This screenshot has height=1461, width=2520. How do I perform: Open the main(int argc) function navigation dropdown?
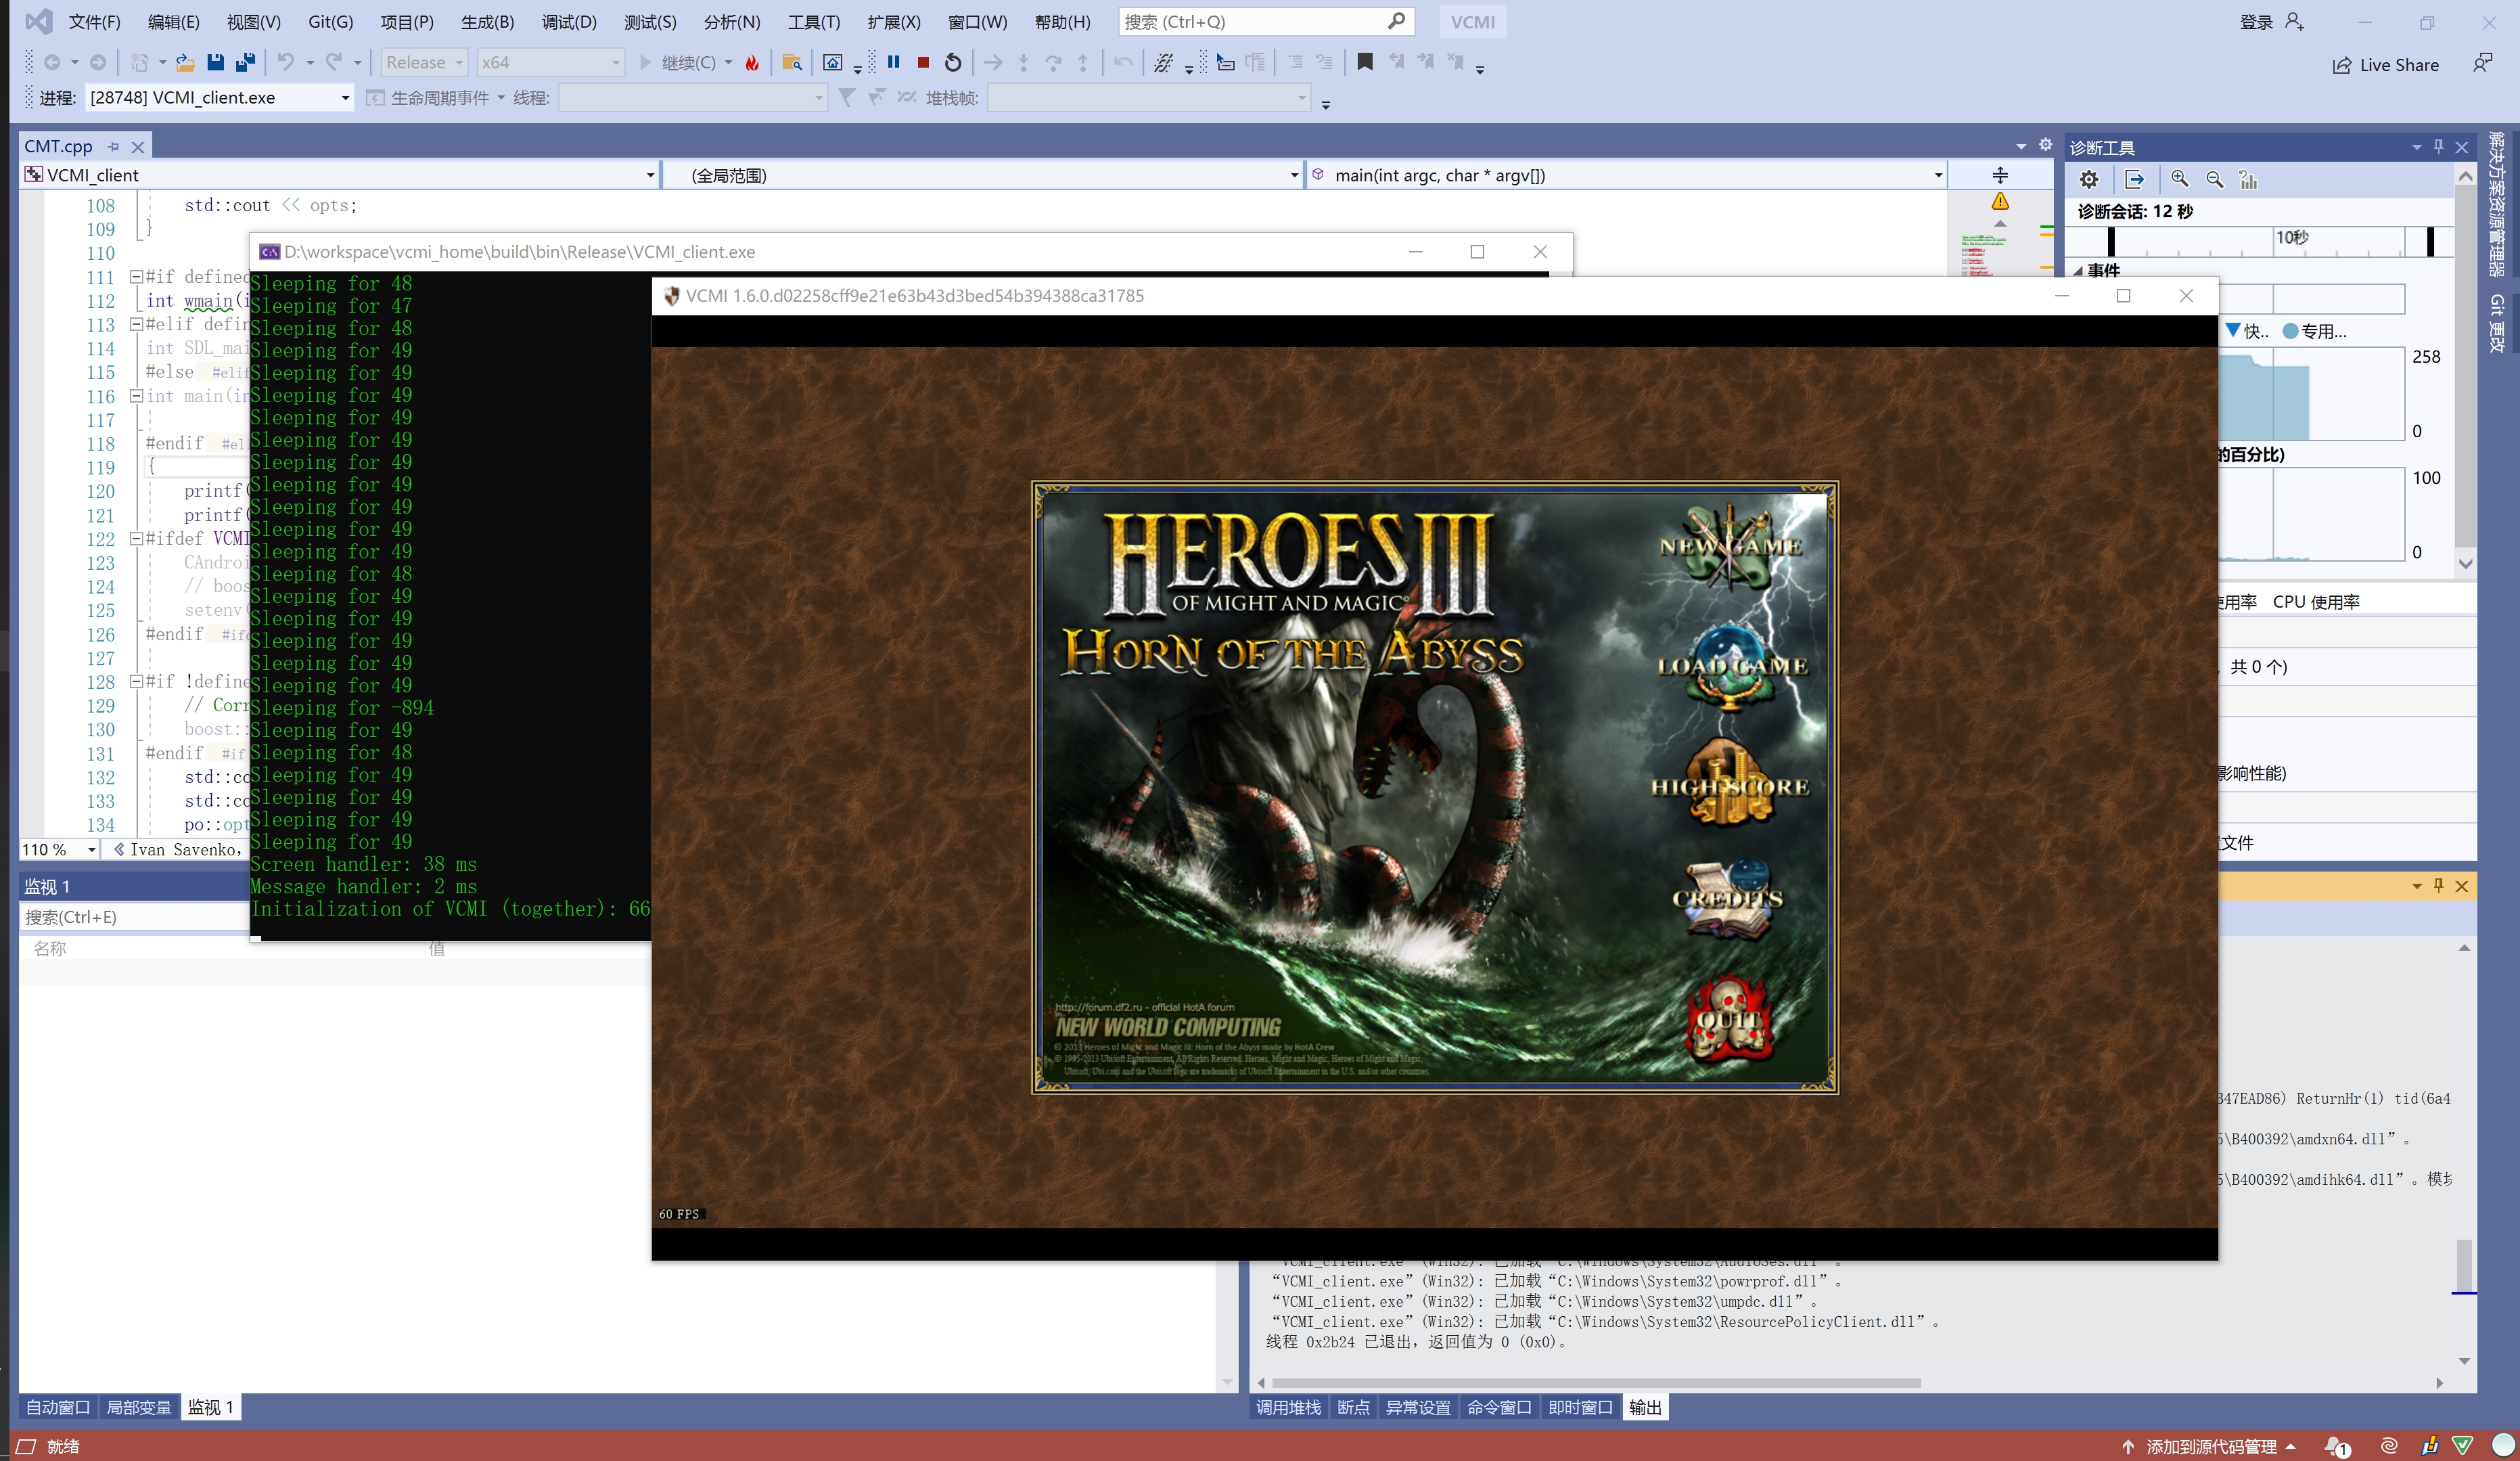(x=1627, y=176)
